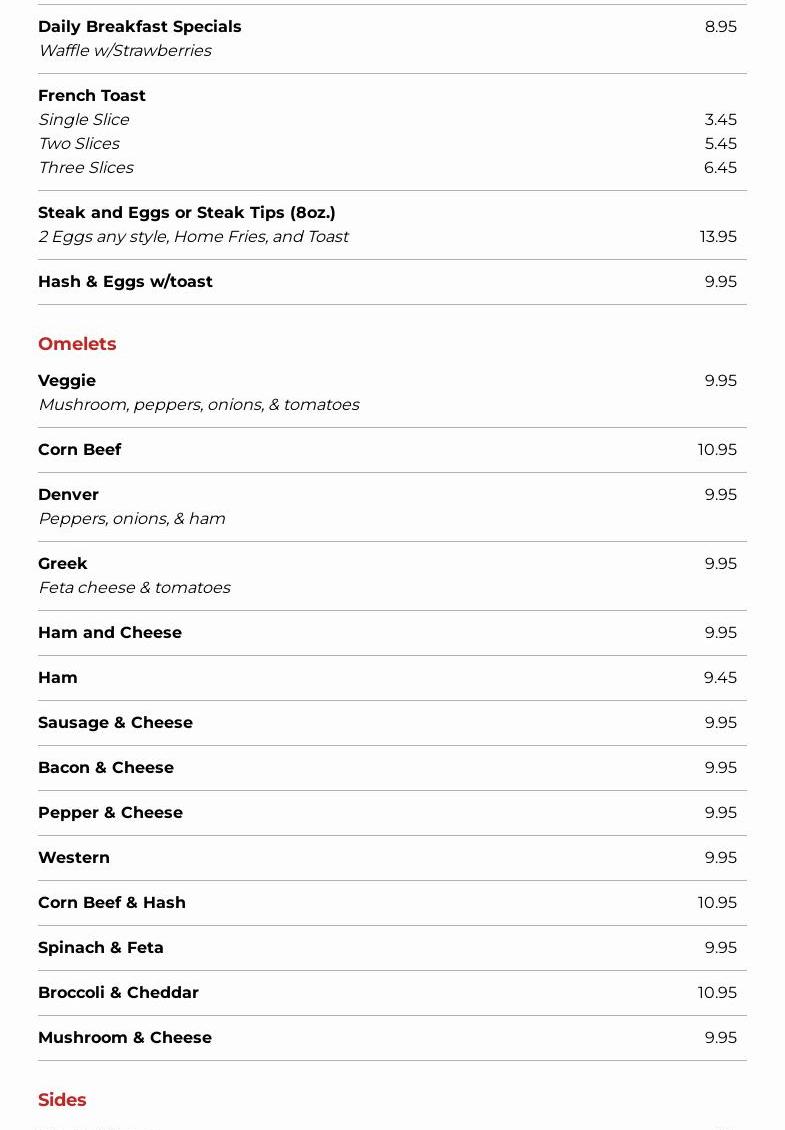Image resolution: width=785 pixels, height=1130 pixels.
Task: Click Steak and Eggs or Steak Tips
Action: click(187, 213)
